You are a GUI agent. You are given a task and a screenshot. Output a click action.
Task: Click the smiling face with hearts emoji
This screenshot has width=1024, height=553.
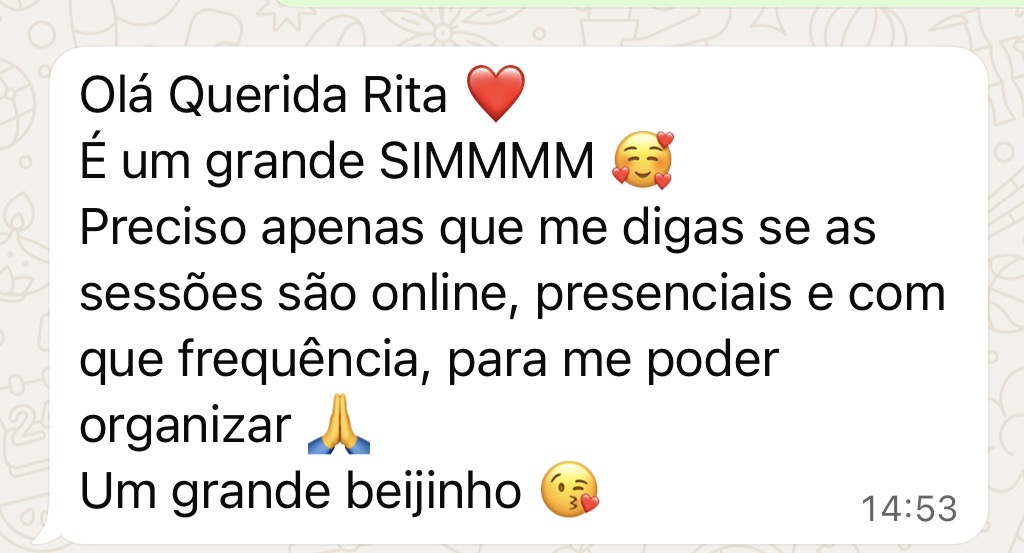[643, 161]
